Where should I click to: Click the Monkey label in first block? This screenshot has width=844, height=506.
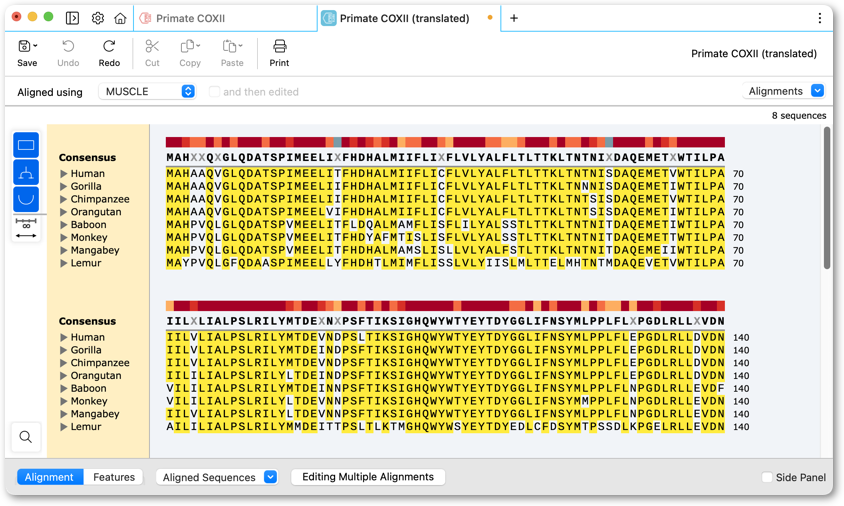[x=89, y=237]
